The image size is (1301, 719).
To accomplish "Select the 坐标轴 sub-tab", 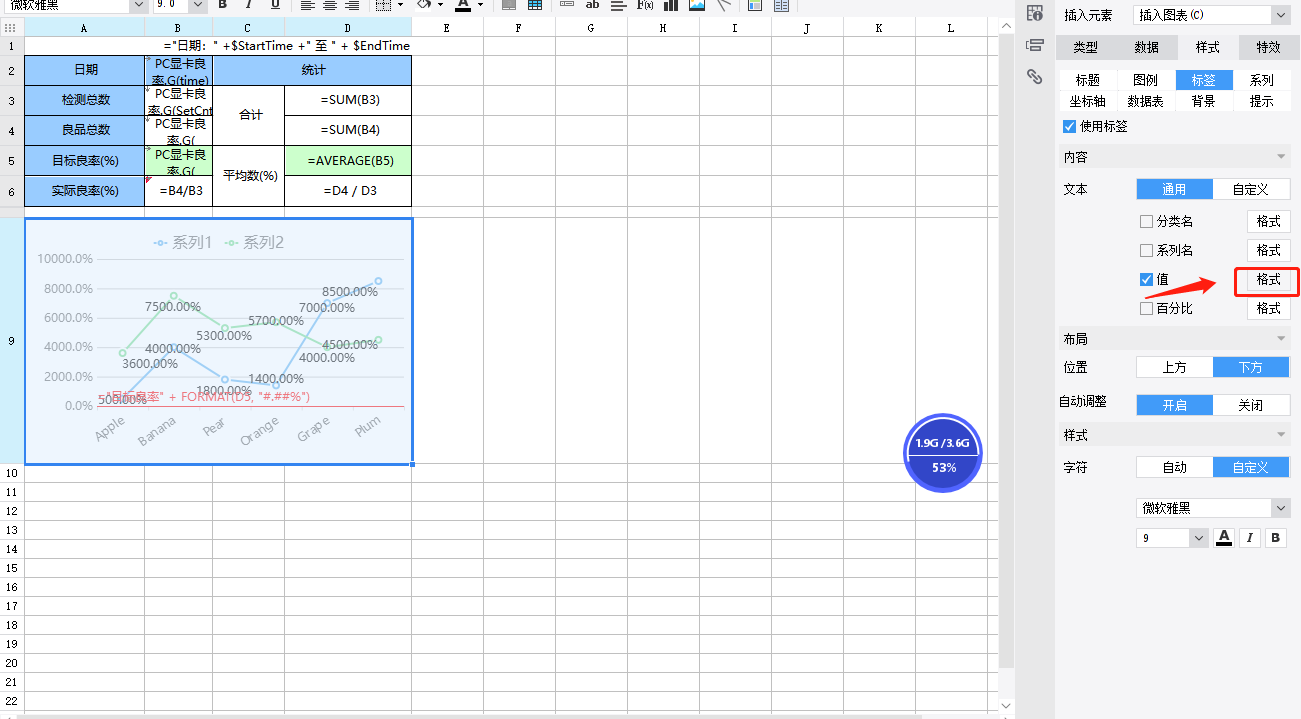I will pyautogui.click(x=1087, y=101).
